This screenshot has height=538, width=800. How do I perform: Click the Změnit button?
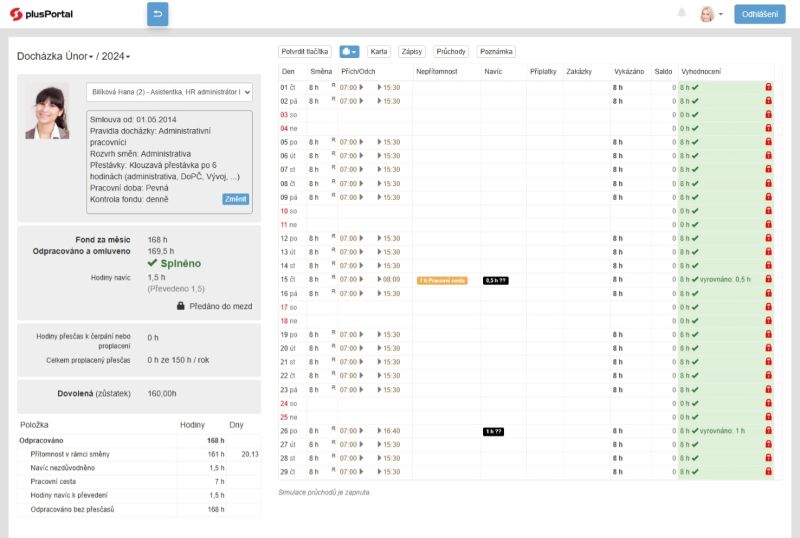click(236, 199)
